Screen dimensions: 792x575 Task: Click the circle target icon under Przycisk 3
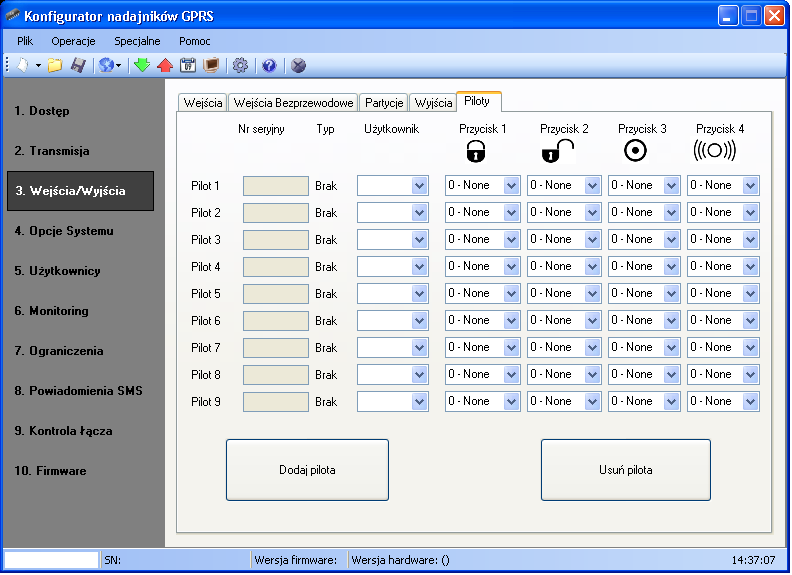point(635,151)
